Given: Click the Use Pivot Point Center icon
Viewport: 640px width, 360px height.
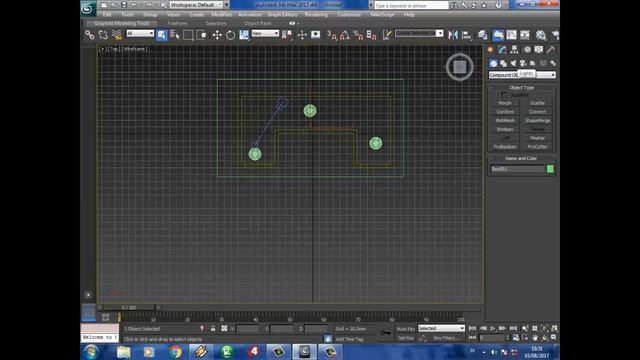Looking at the screenshot, I should pyautogui.click(x=288, y=35).
